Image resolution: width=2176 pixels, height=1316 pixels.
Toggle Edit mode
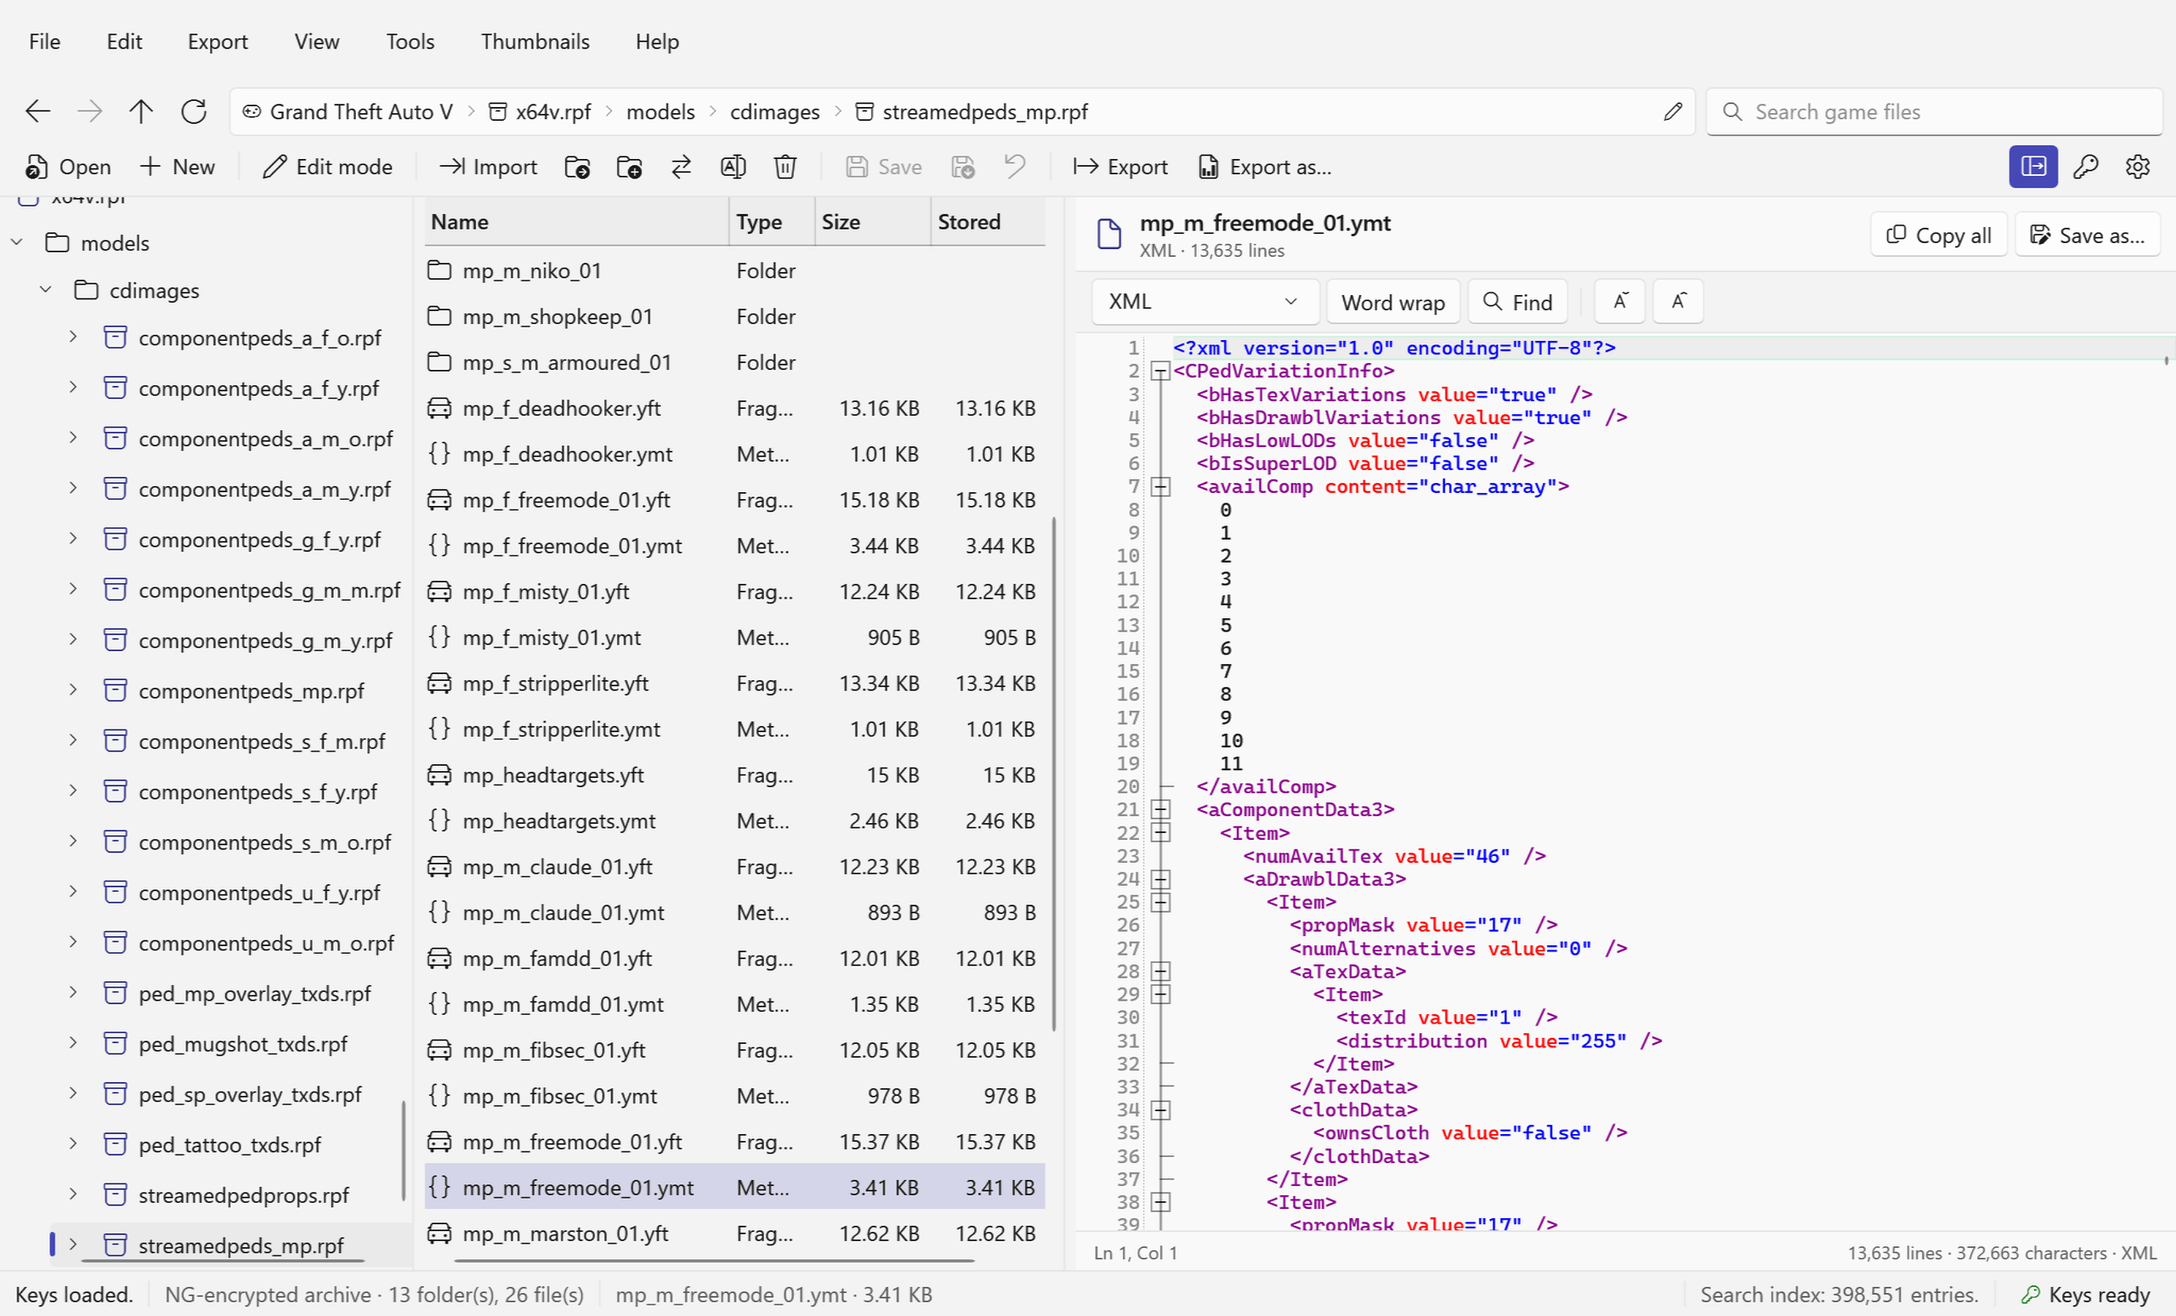click(327, 167)
